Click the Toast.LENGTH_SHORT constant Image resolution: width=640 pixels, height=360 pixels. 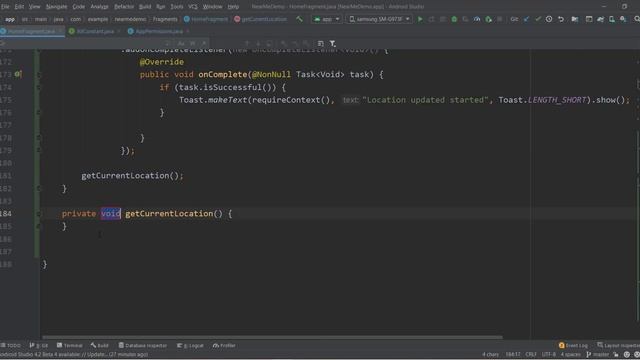pos(542,100)
